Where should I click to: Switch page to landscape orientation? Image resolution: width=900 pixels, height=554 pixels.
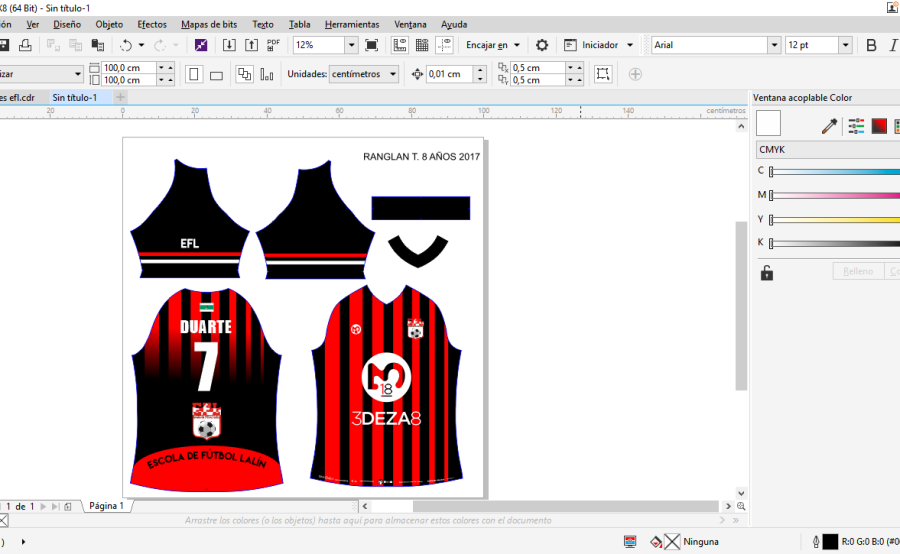pos(217,74)
